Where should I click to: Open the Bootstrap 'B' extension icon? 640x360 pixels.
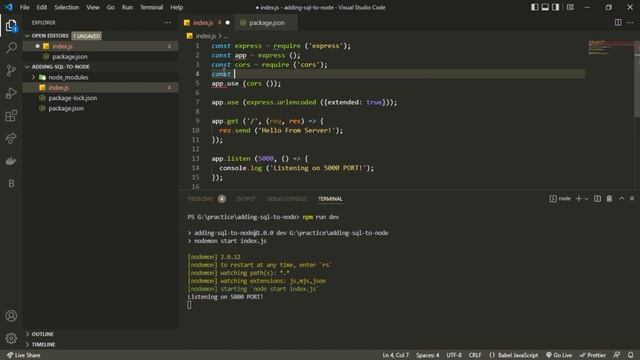[11, 183]
